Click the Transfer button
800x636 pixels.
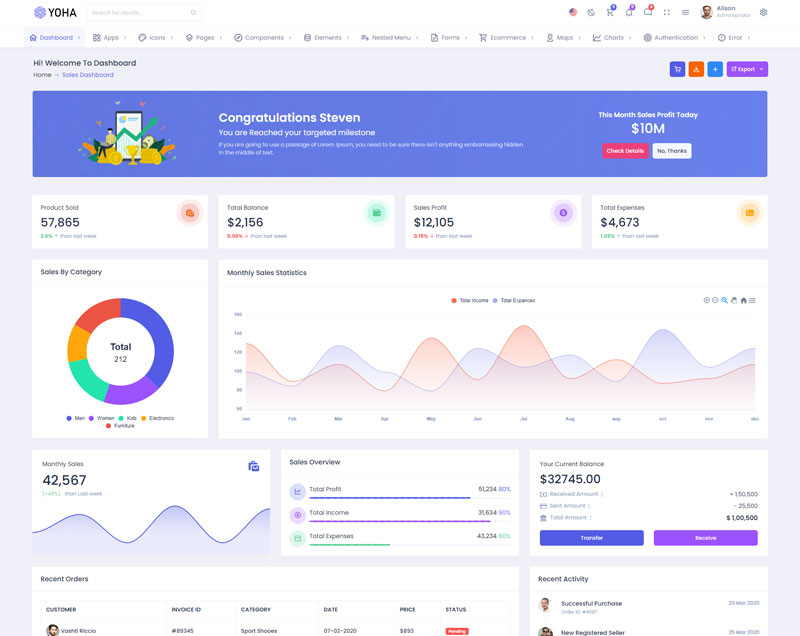pyautogui.click(x=591, y=538)
